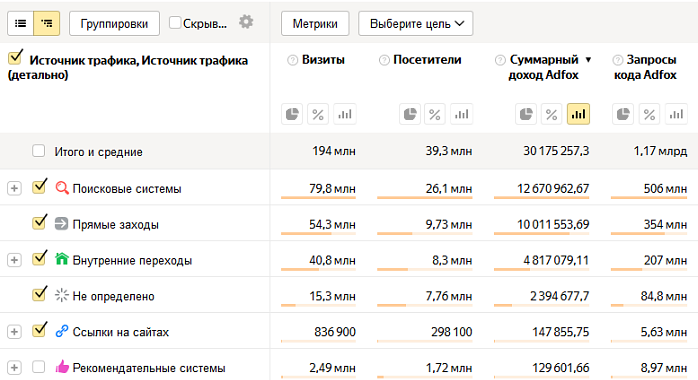Expand Ссылки на сайтах row
The height and width of the screenshot is (380, 698).
[x=14, y=332]
